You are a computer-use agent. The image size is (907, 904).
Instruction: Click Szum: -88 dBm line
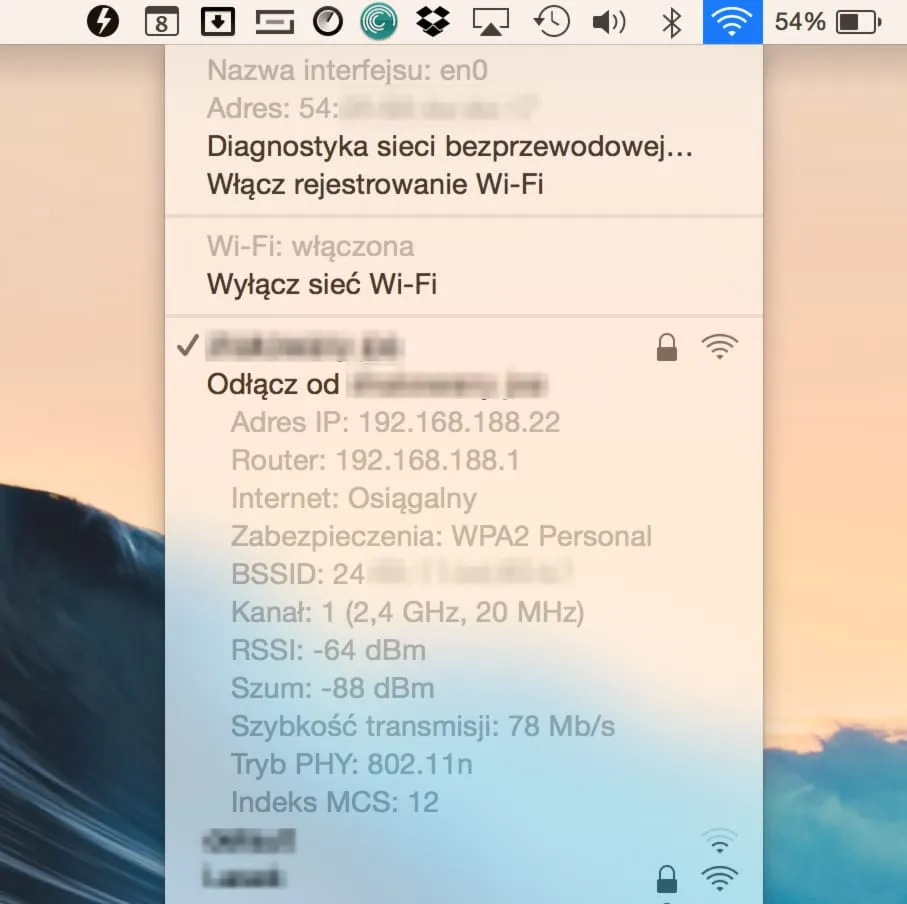[x=463, y=688]
